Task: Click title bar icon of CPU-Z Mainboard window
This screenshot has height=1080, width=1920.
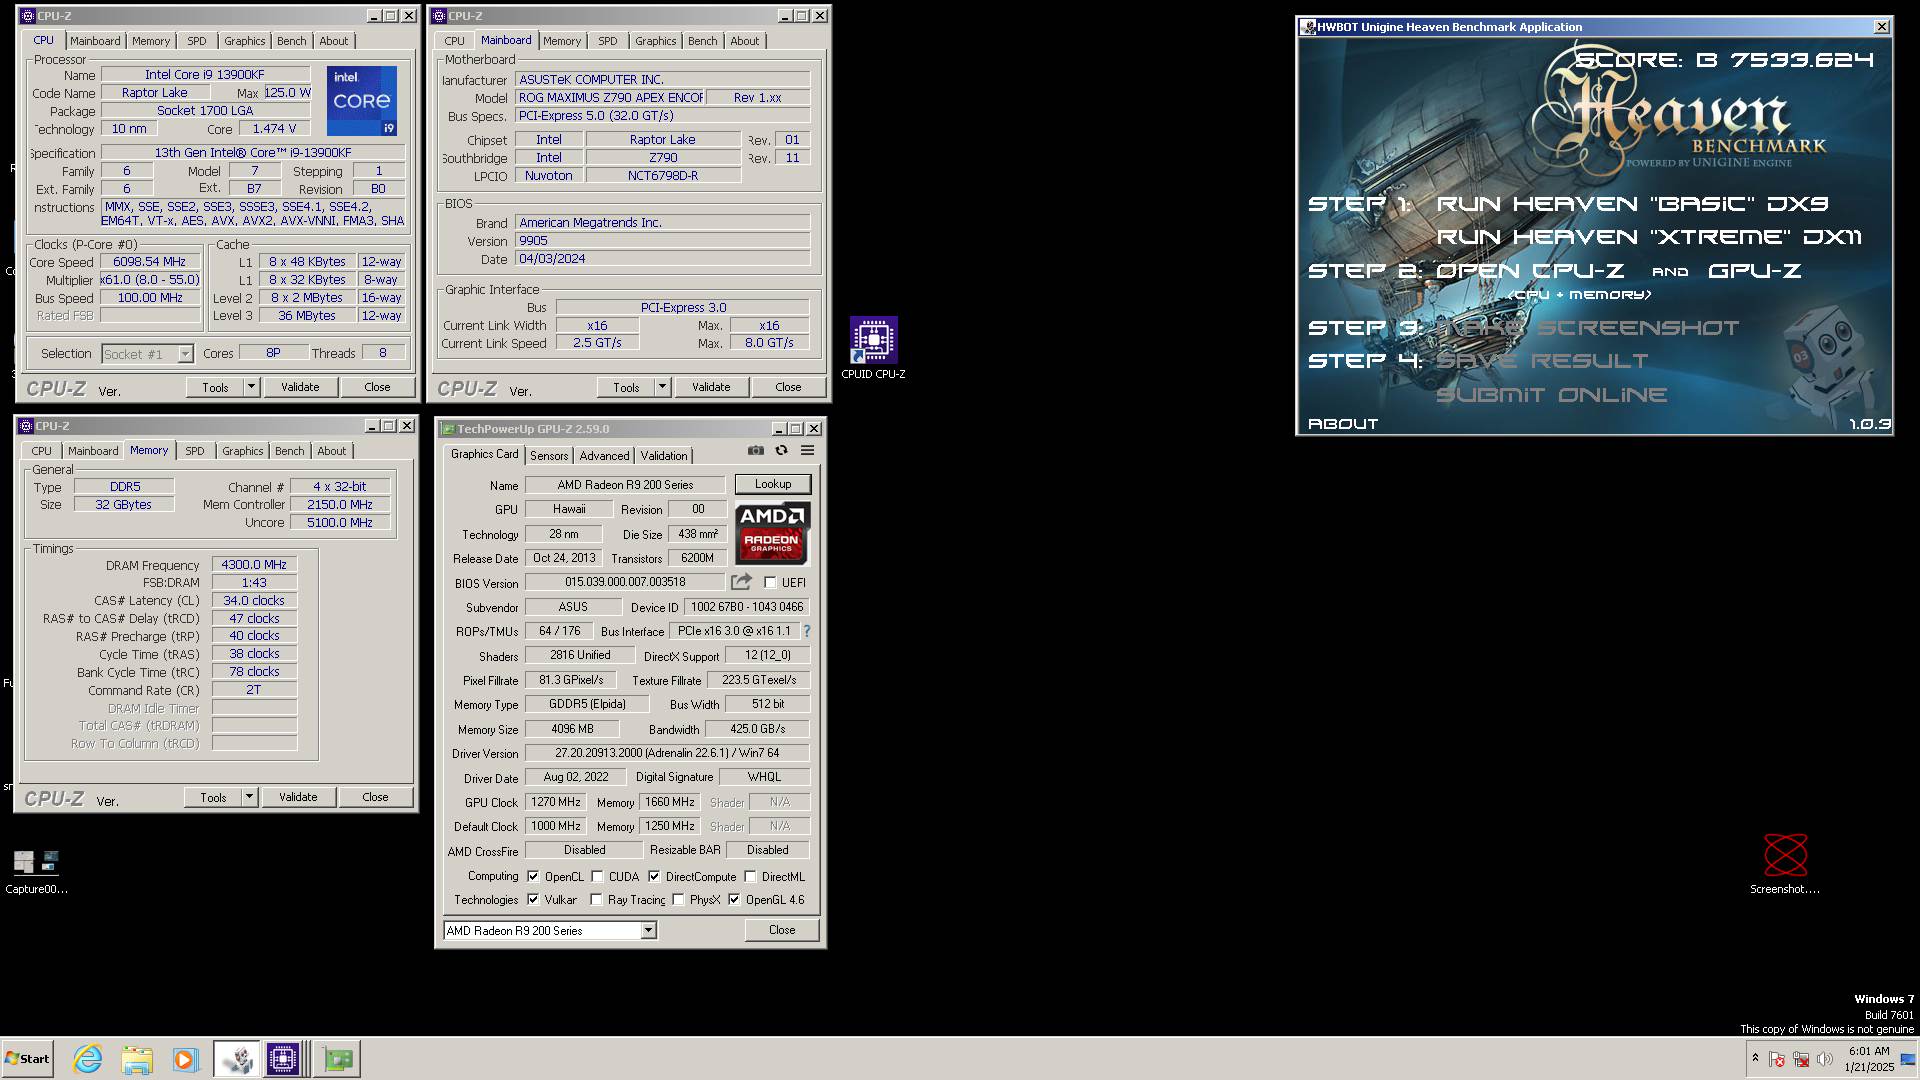Action: coord(439,16)
